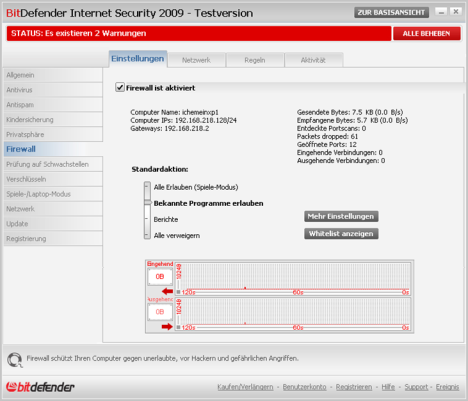Image resolution: width=468 pixels, height=401 pixels.
Task: Click the Eingehend 0B value box
Action: tap(160, 276)
